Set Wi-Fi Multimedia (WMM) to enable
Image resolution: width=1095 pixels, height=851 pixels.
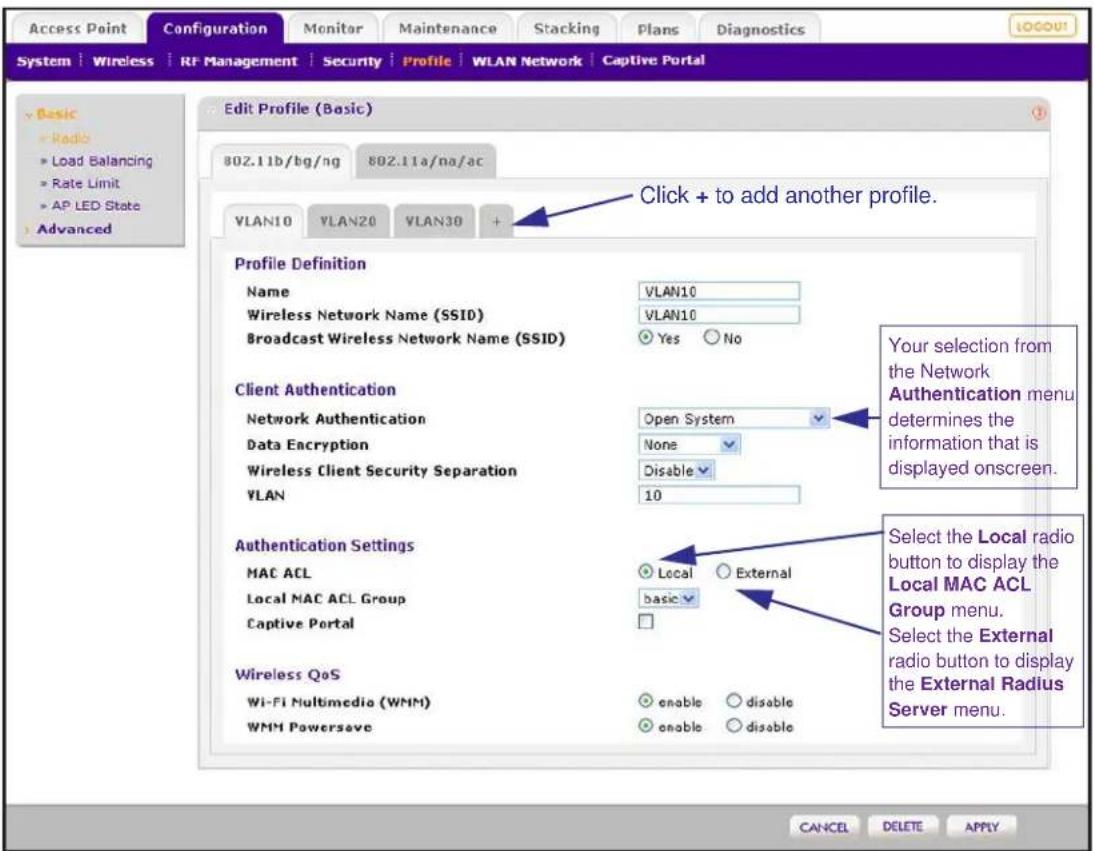pyautogui.click(x=646, y=700)
